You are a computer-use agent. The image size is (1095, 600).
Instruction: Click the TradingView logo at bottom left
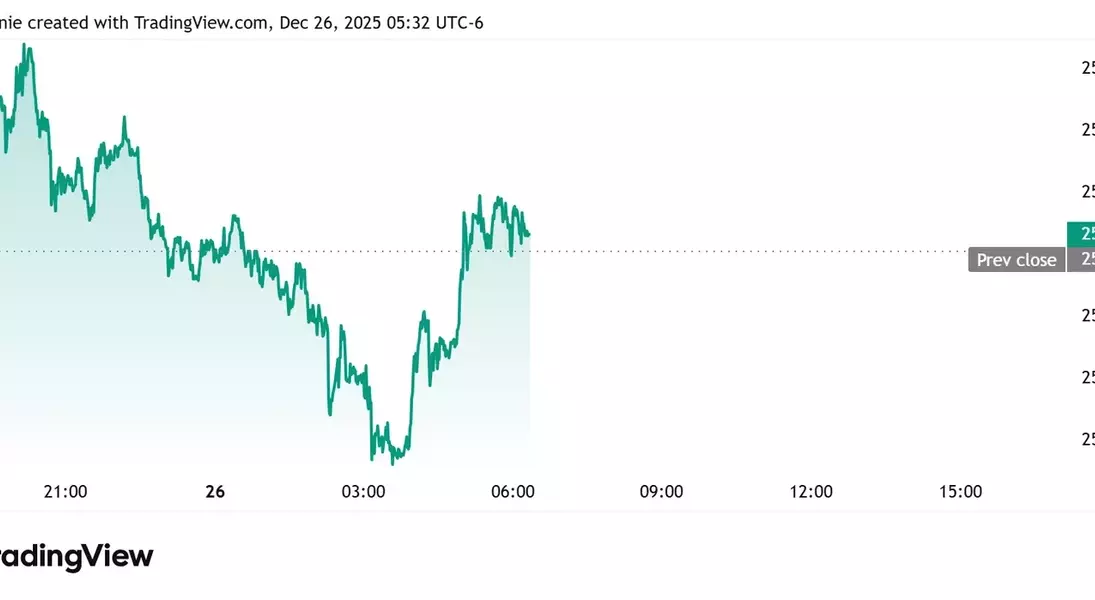pyautogui.click(x=76, y=557)
